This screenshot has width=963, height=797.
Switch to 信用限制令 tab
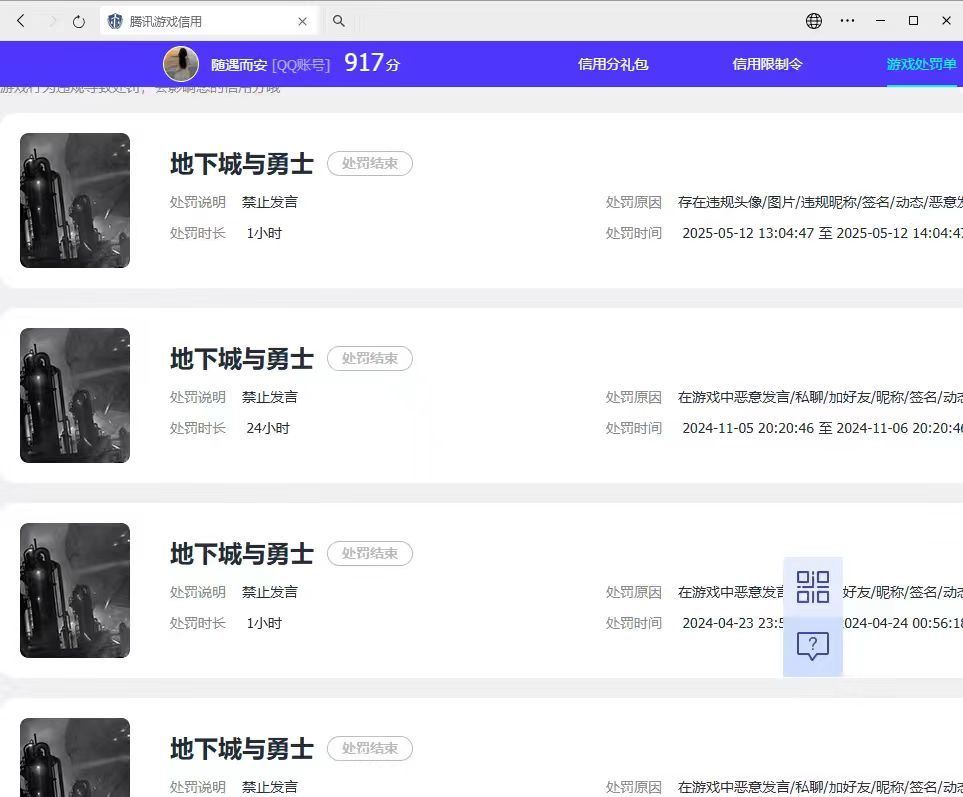[767, 64]
